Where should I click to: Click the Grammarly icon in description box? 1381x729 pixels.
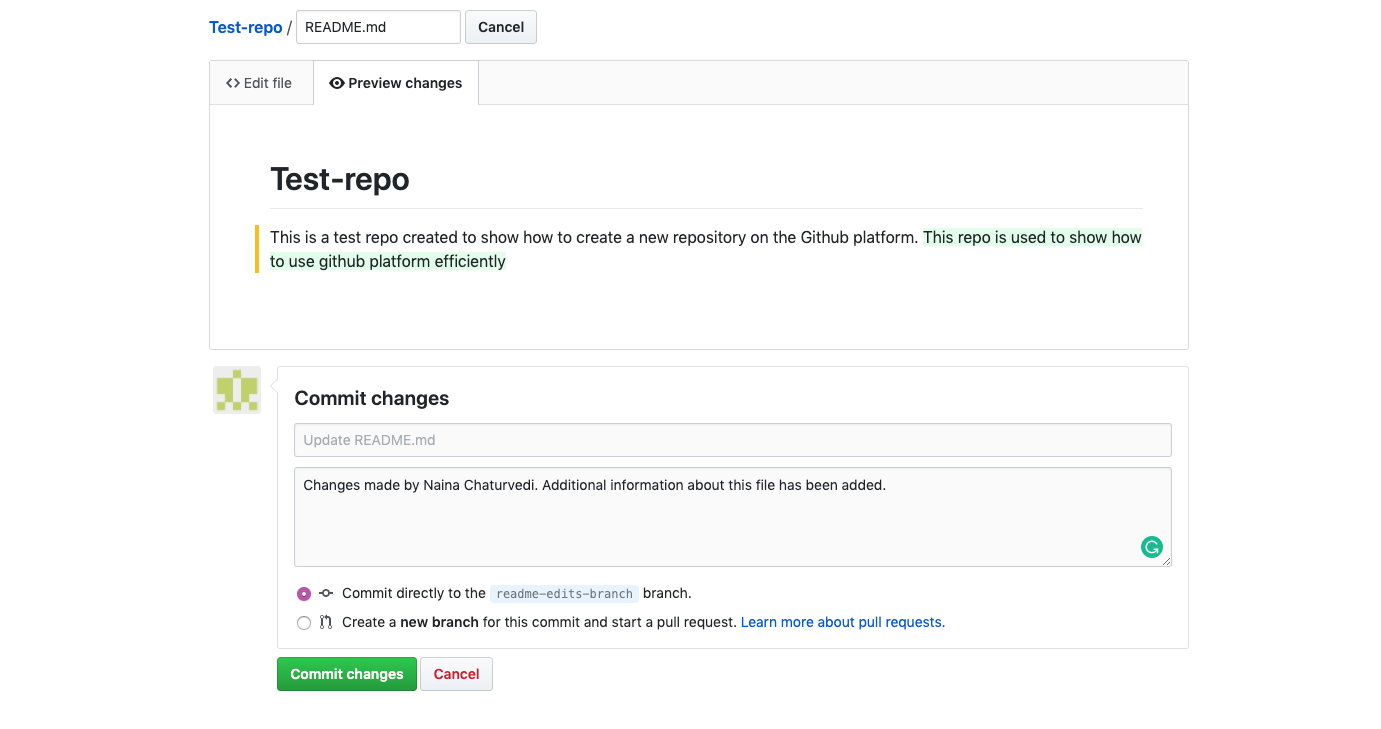click(1152, 547)
